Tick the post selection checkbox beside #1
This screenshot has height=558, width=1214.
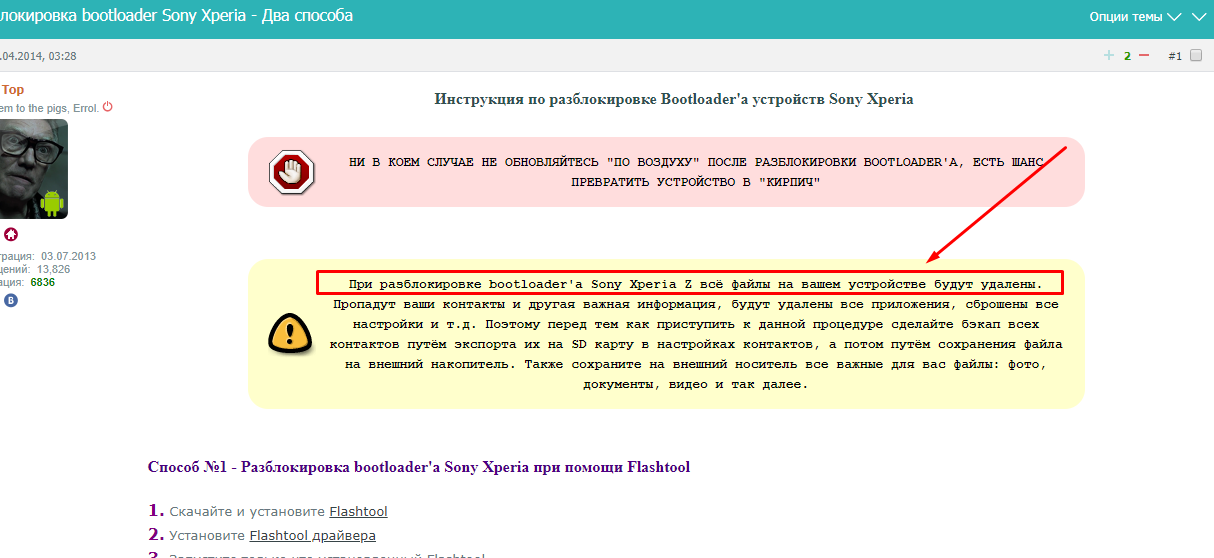(x=1196, y=56)
